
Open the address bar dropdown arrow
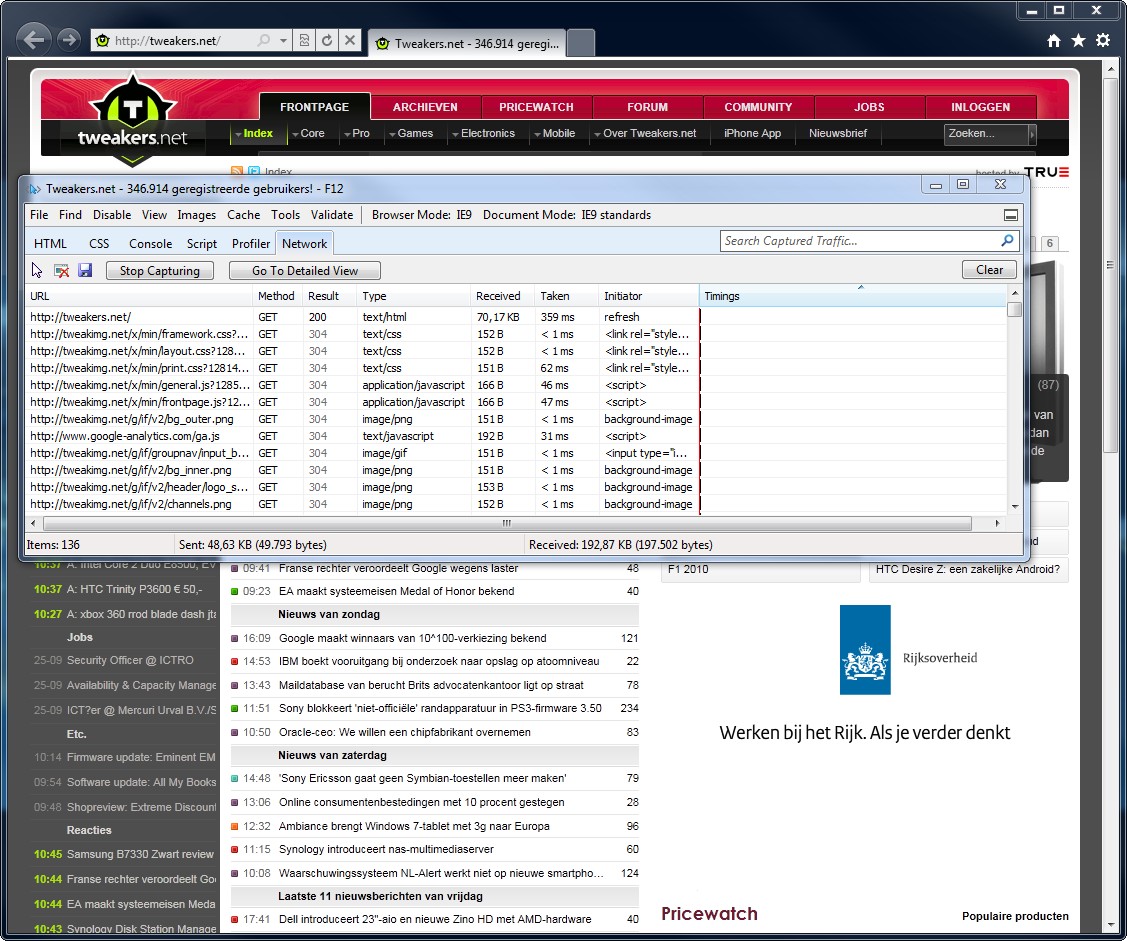(x=283, y=40)
